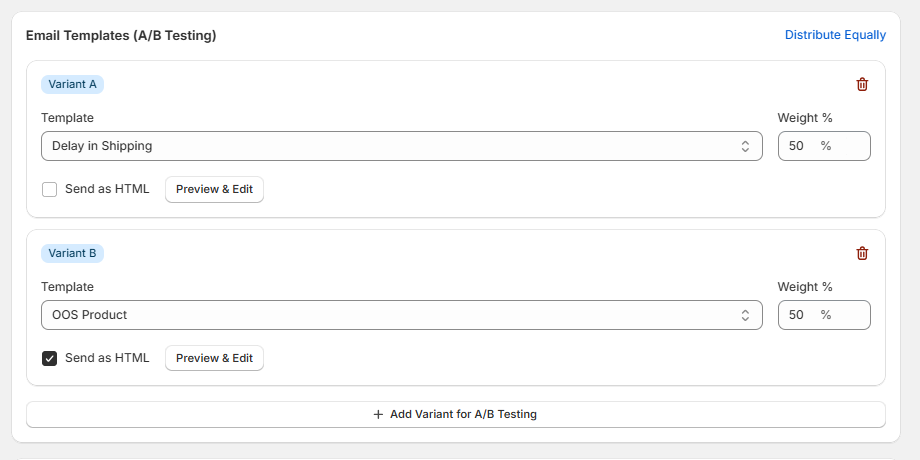Focus the Variant B Weight % field

[800, 315]
